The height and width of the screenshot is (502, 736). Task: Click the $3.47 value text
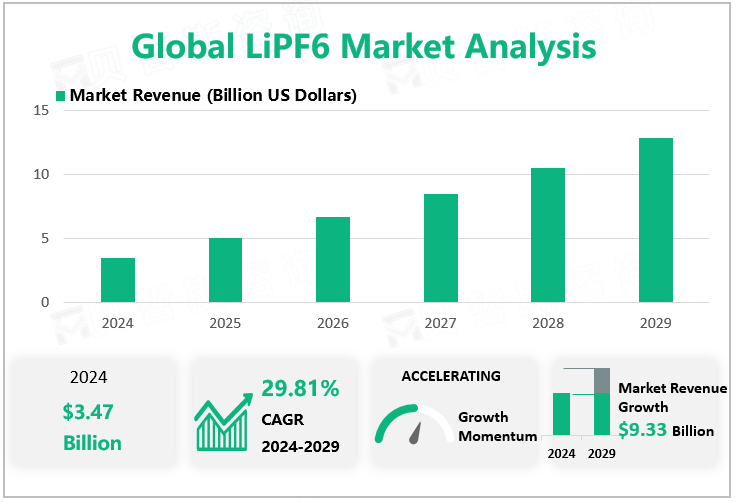[x=88, y=412]
